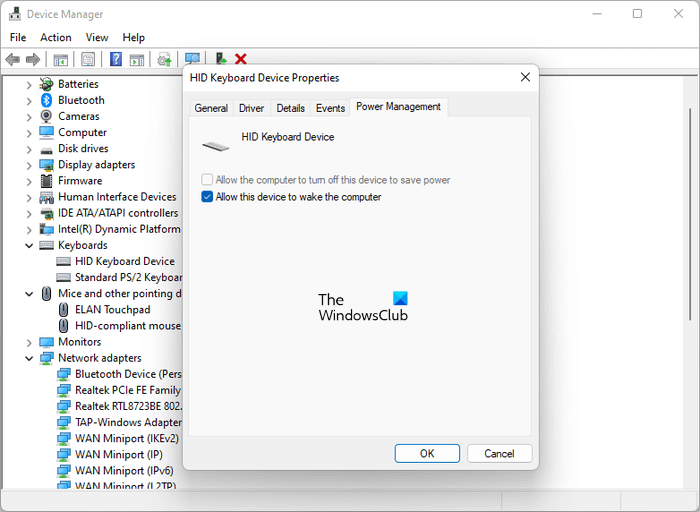Expand the Bluetooth tree node

[x=29, y=100]
